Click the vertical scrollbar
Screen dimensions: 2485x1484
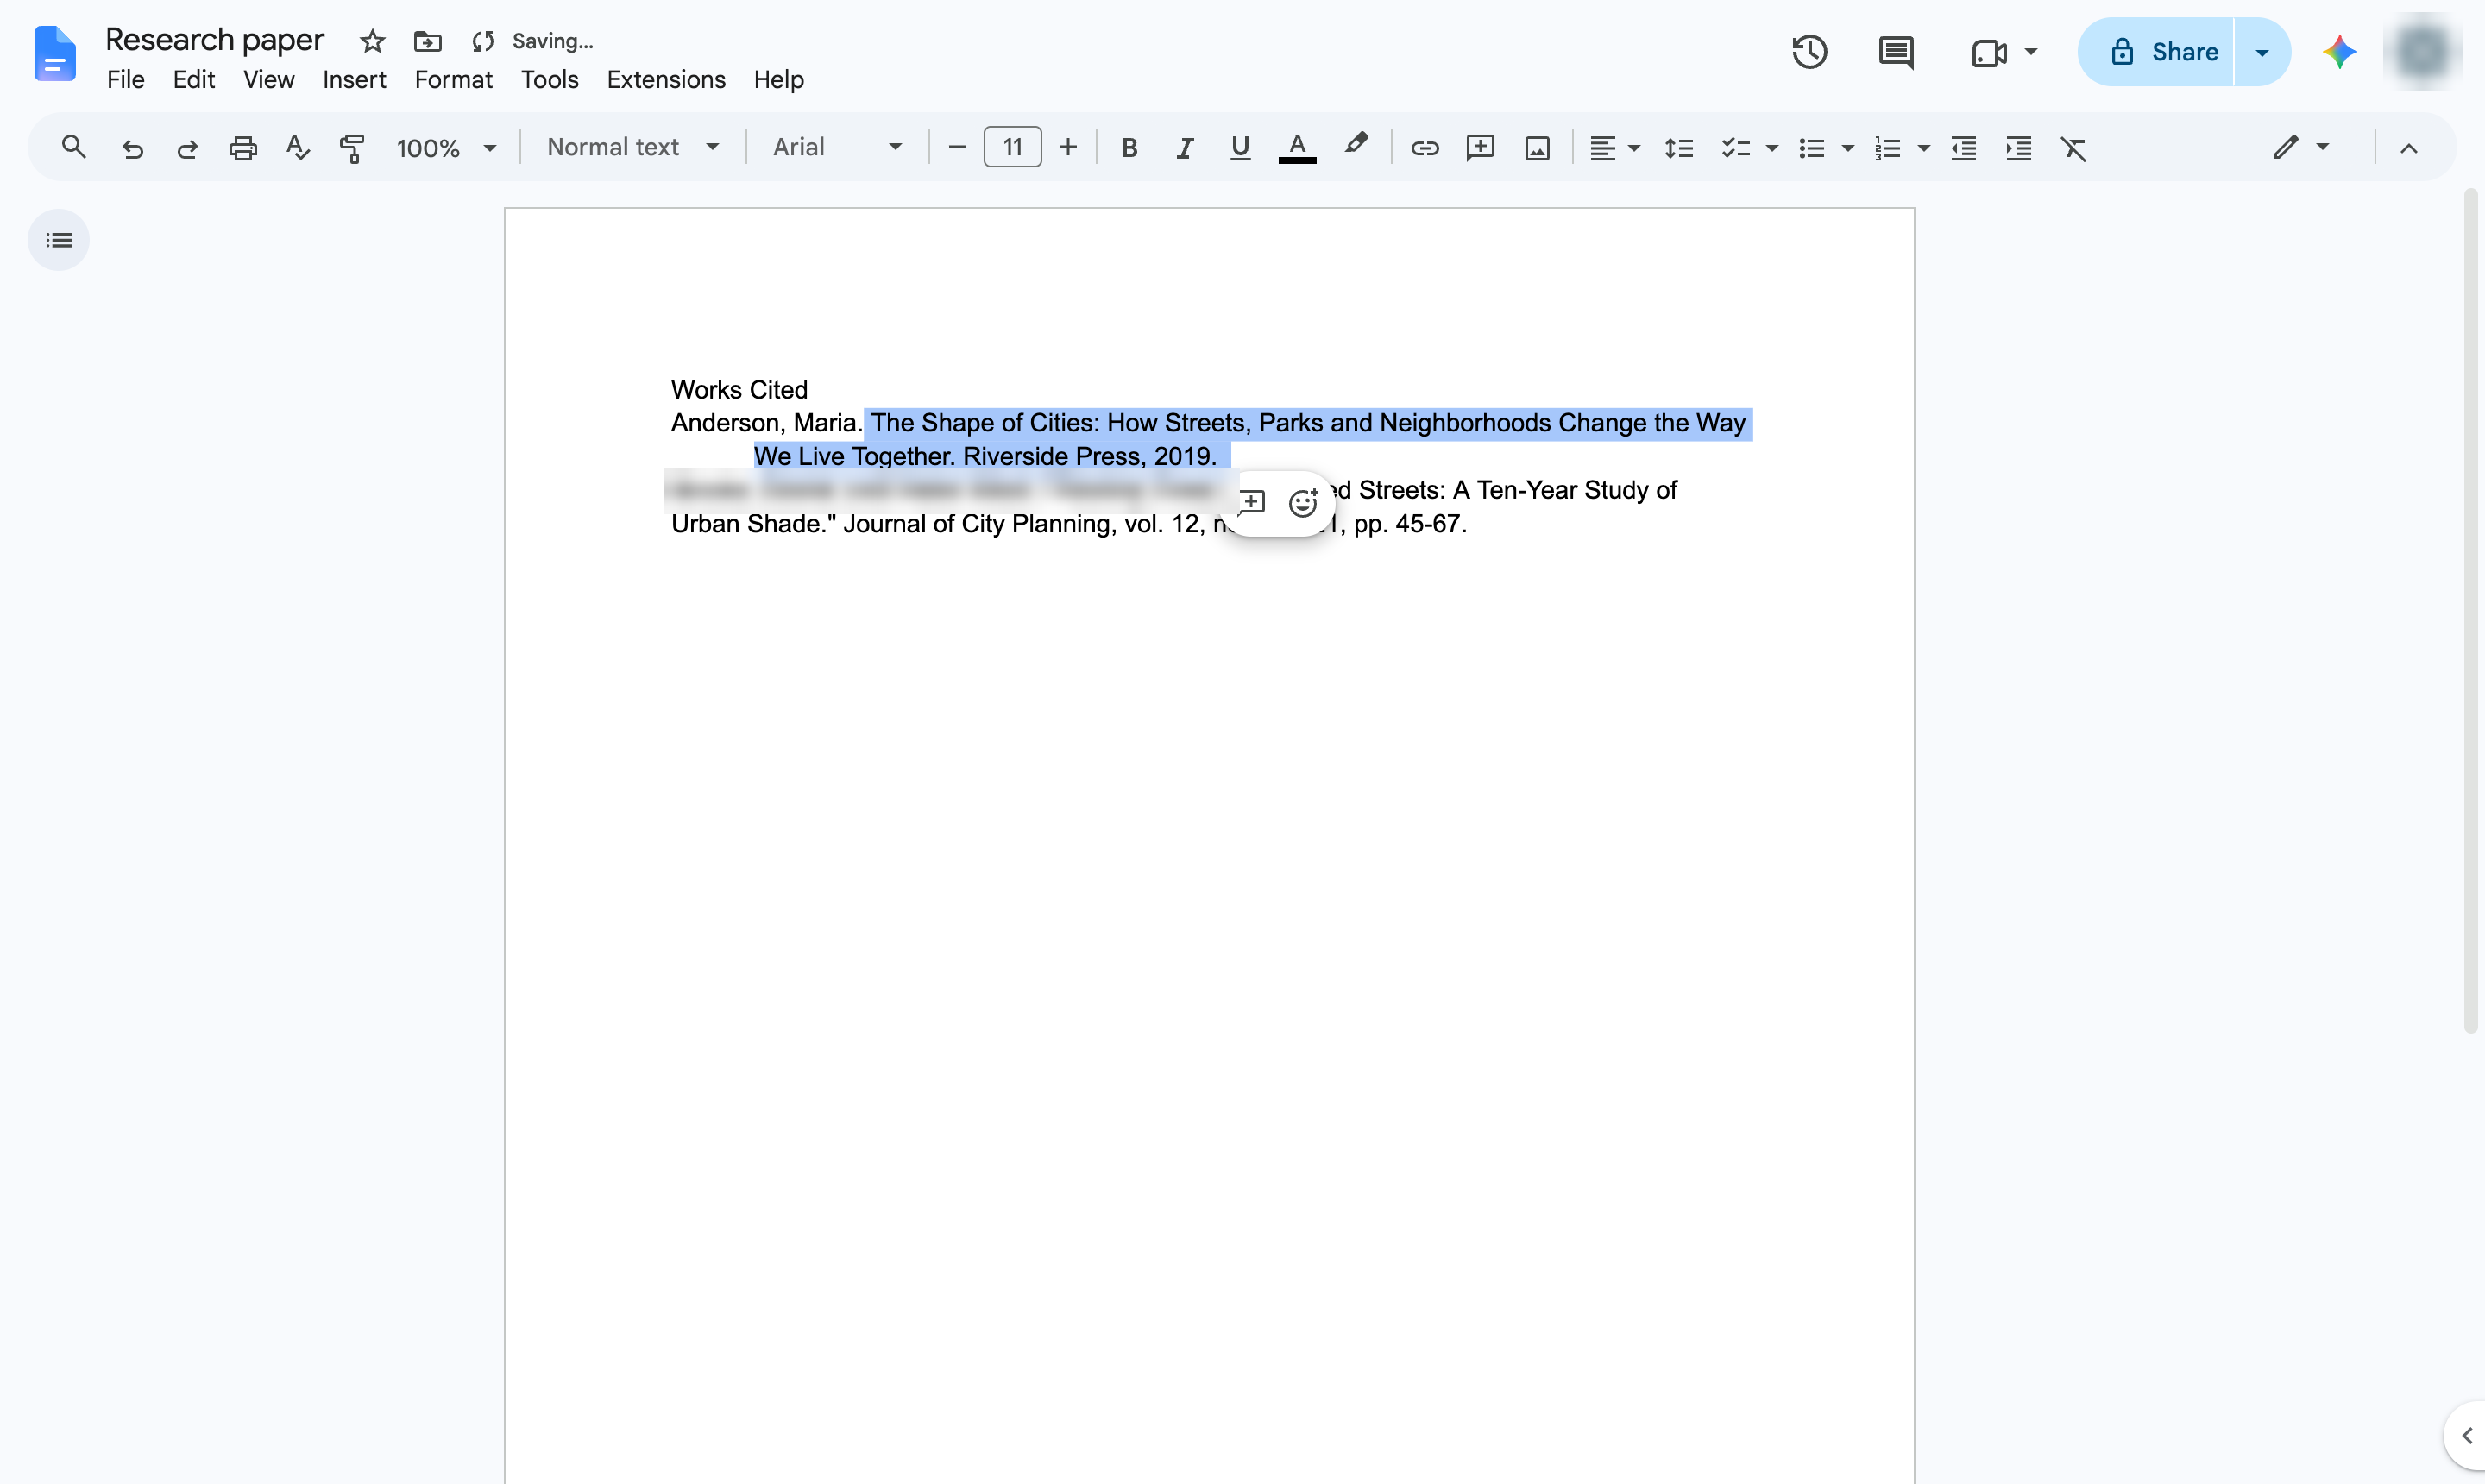(x=2471, y=610)
